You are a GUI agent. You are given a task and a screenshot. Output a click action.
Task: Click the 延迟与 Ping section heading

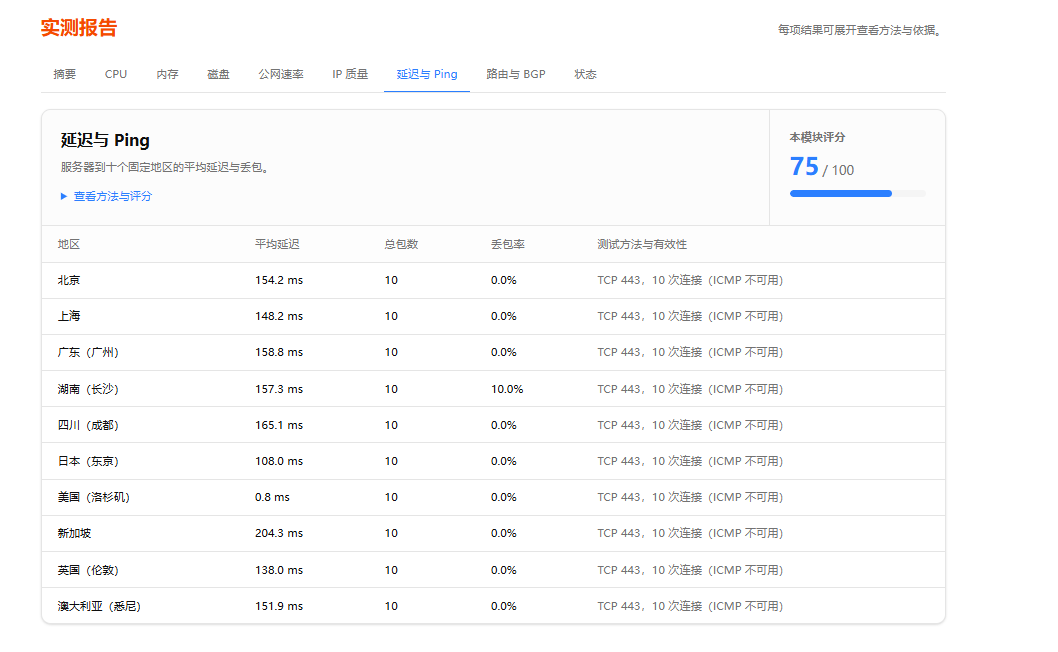click(x=105, y=140)
